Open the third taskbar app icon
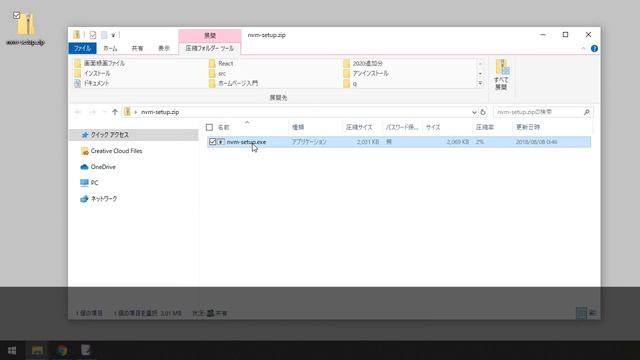This screenshot has height=360, width=640. tap(86, 350)
